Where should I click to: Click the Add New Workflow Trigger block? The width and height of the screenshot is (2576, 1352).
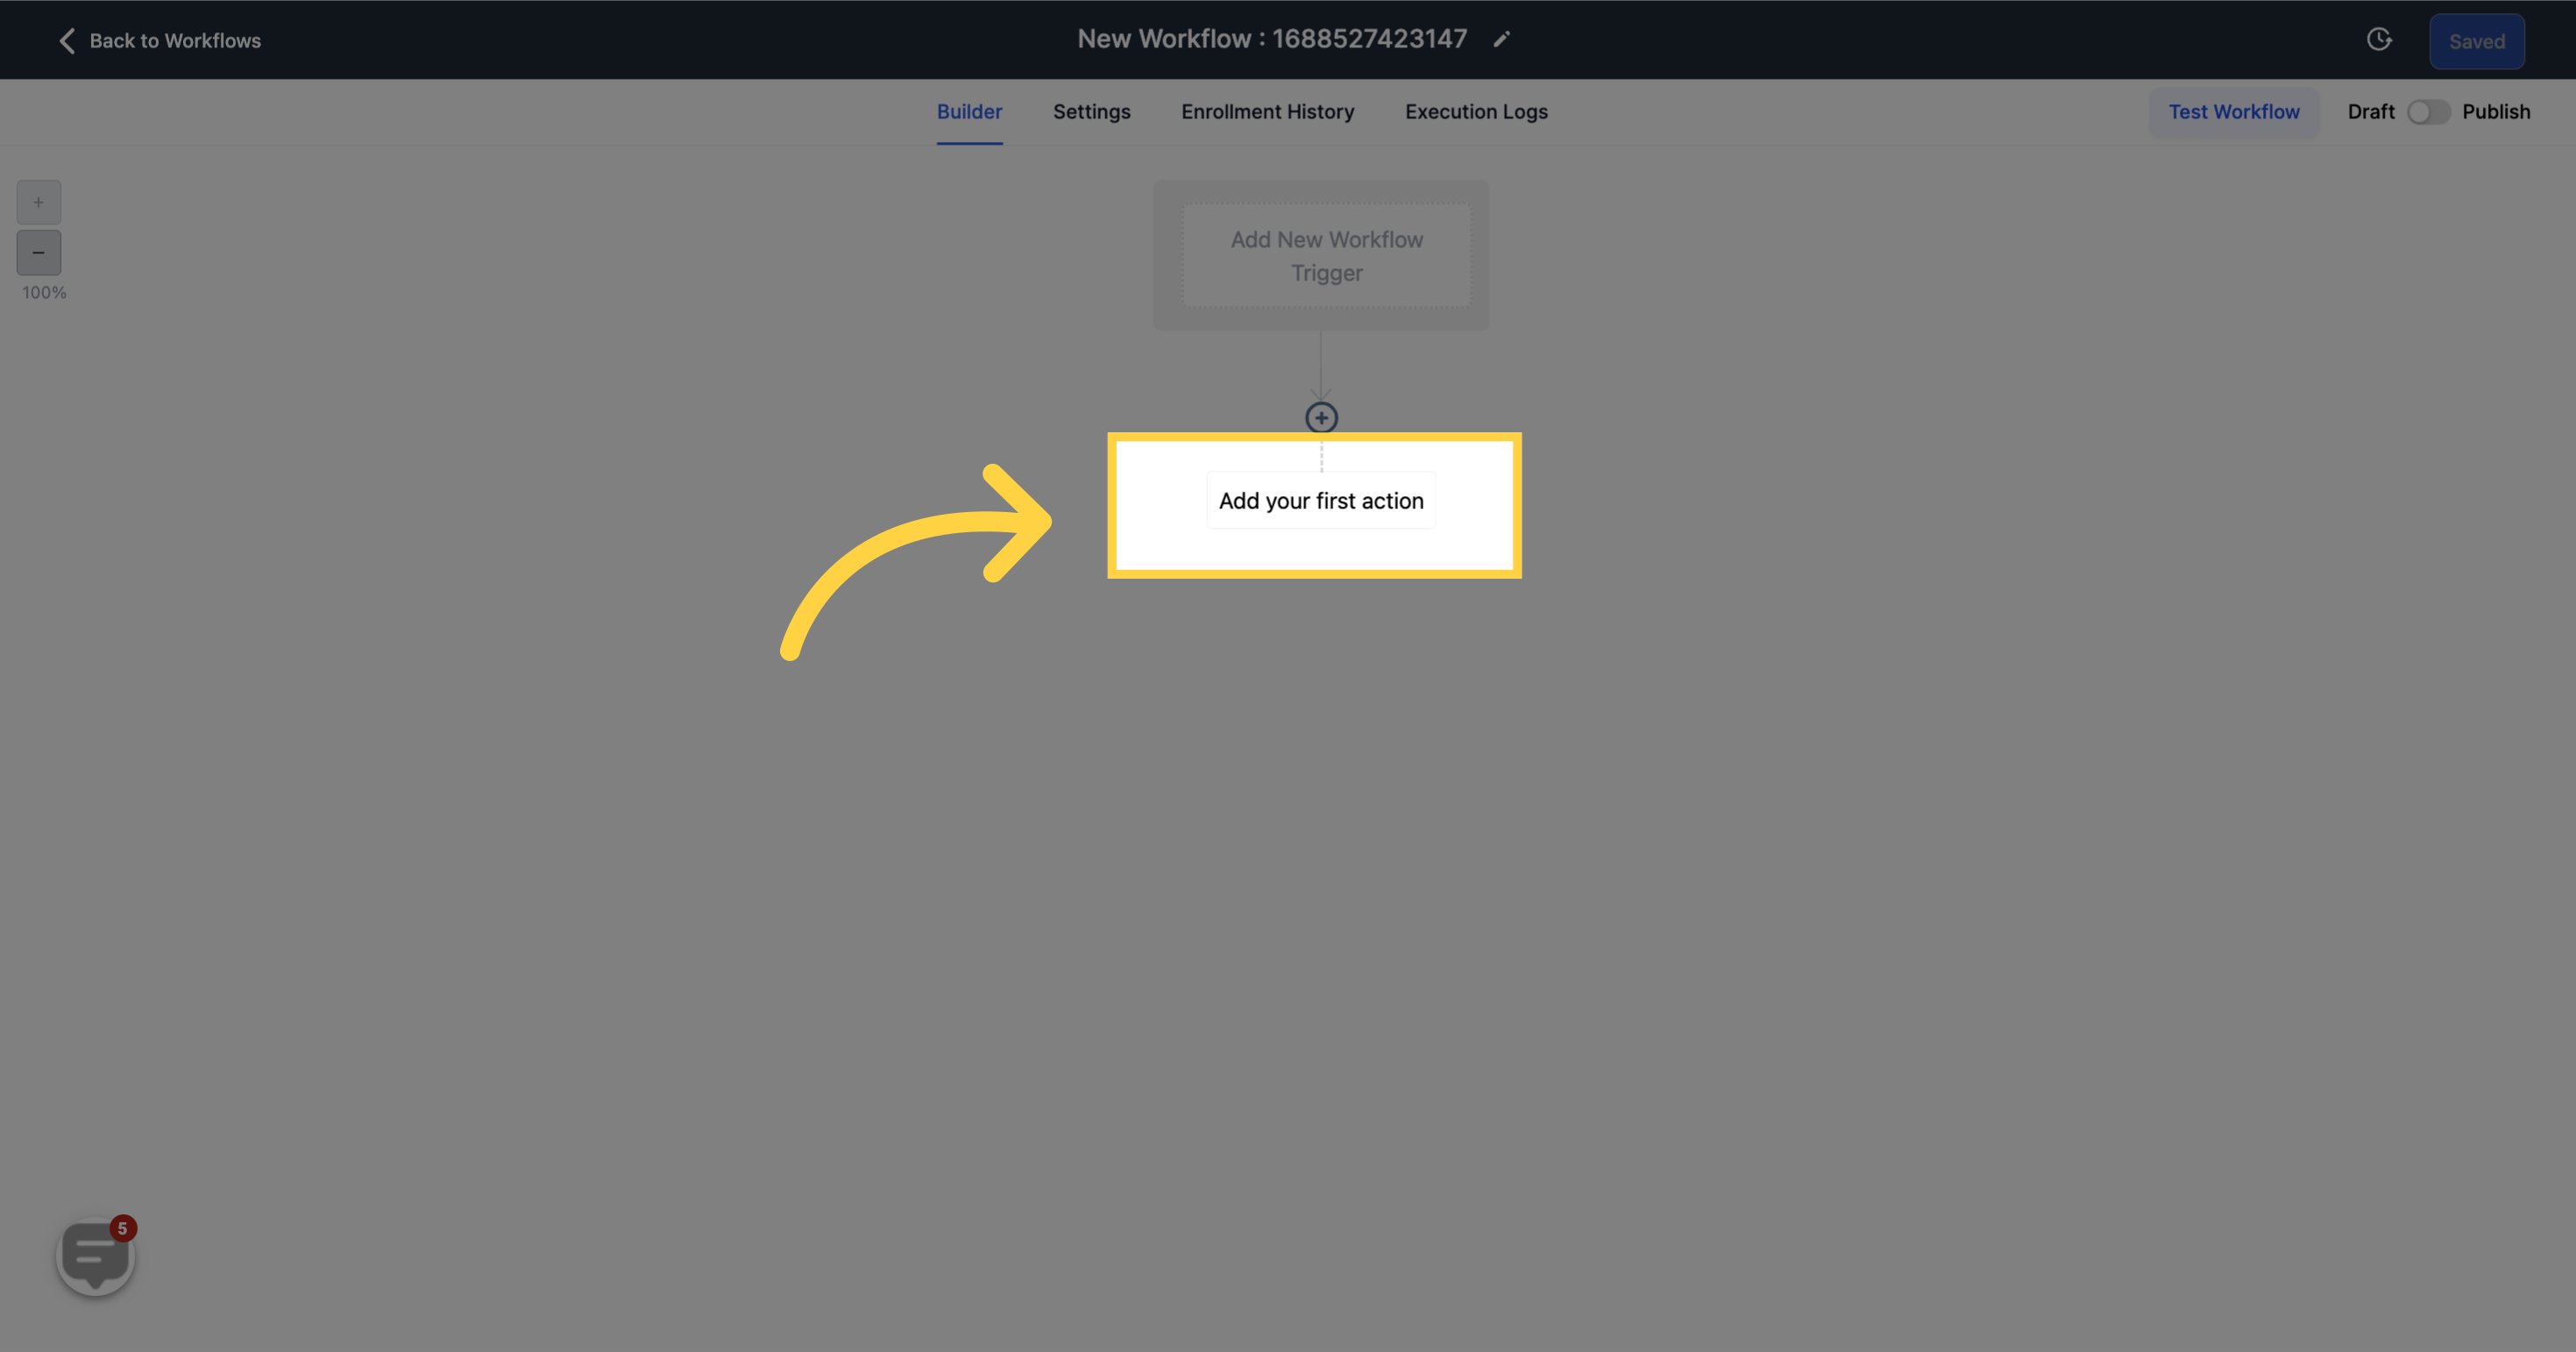(x=1325, y=254)
